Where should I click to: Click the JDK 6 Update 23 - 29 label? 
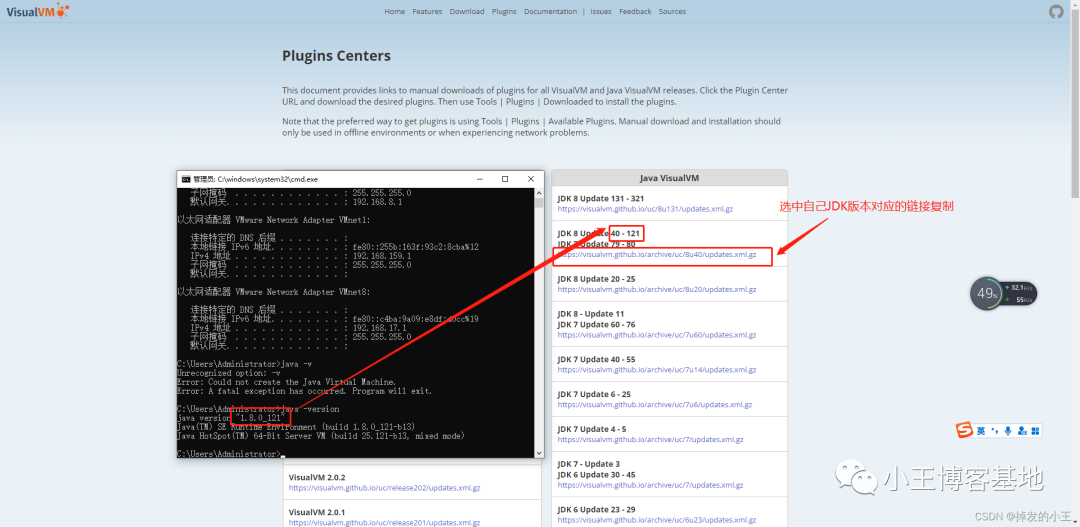[x=596, y=510]
